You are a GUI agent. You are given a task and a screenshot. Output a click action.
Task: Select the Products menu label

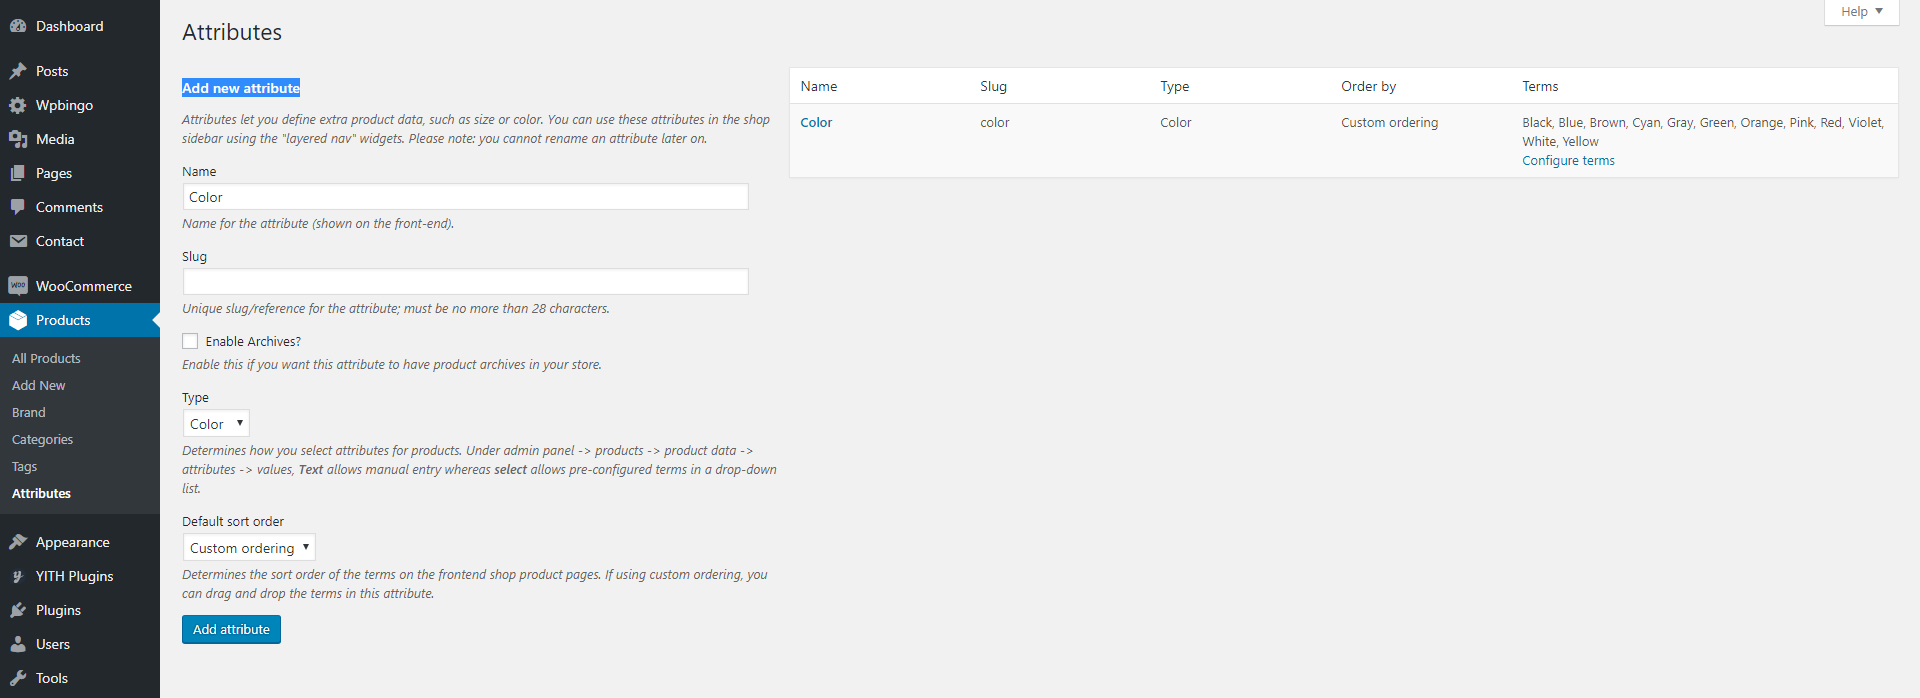pyautogui.click(x=63, y=320)
